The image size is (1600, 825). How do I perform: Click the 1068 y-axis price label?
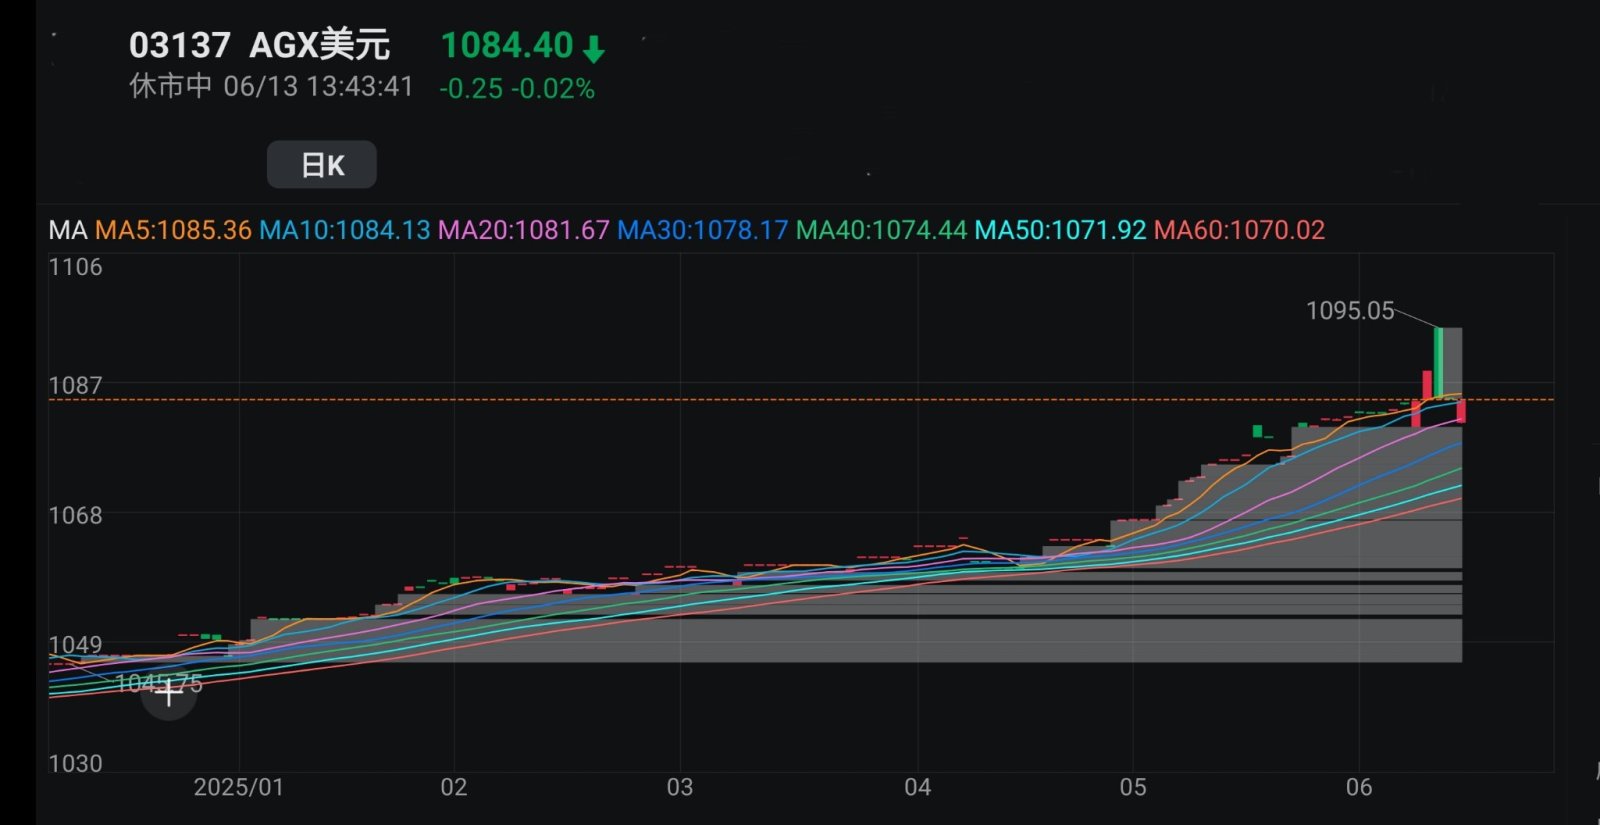76,515
